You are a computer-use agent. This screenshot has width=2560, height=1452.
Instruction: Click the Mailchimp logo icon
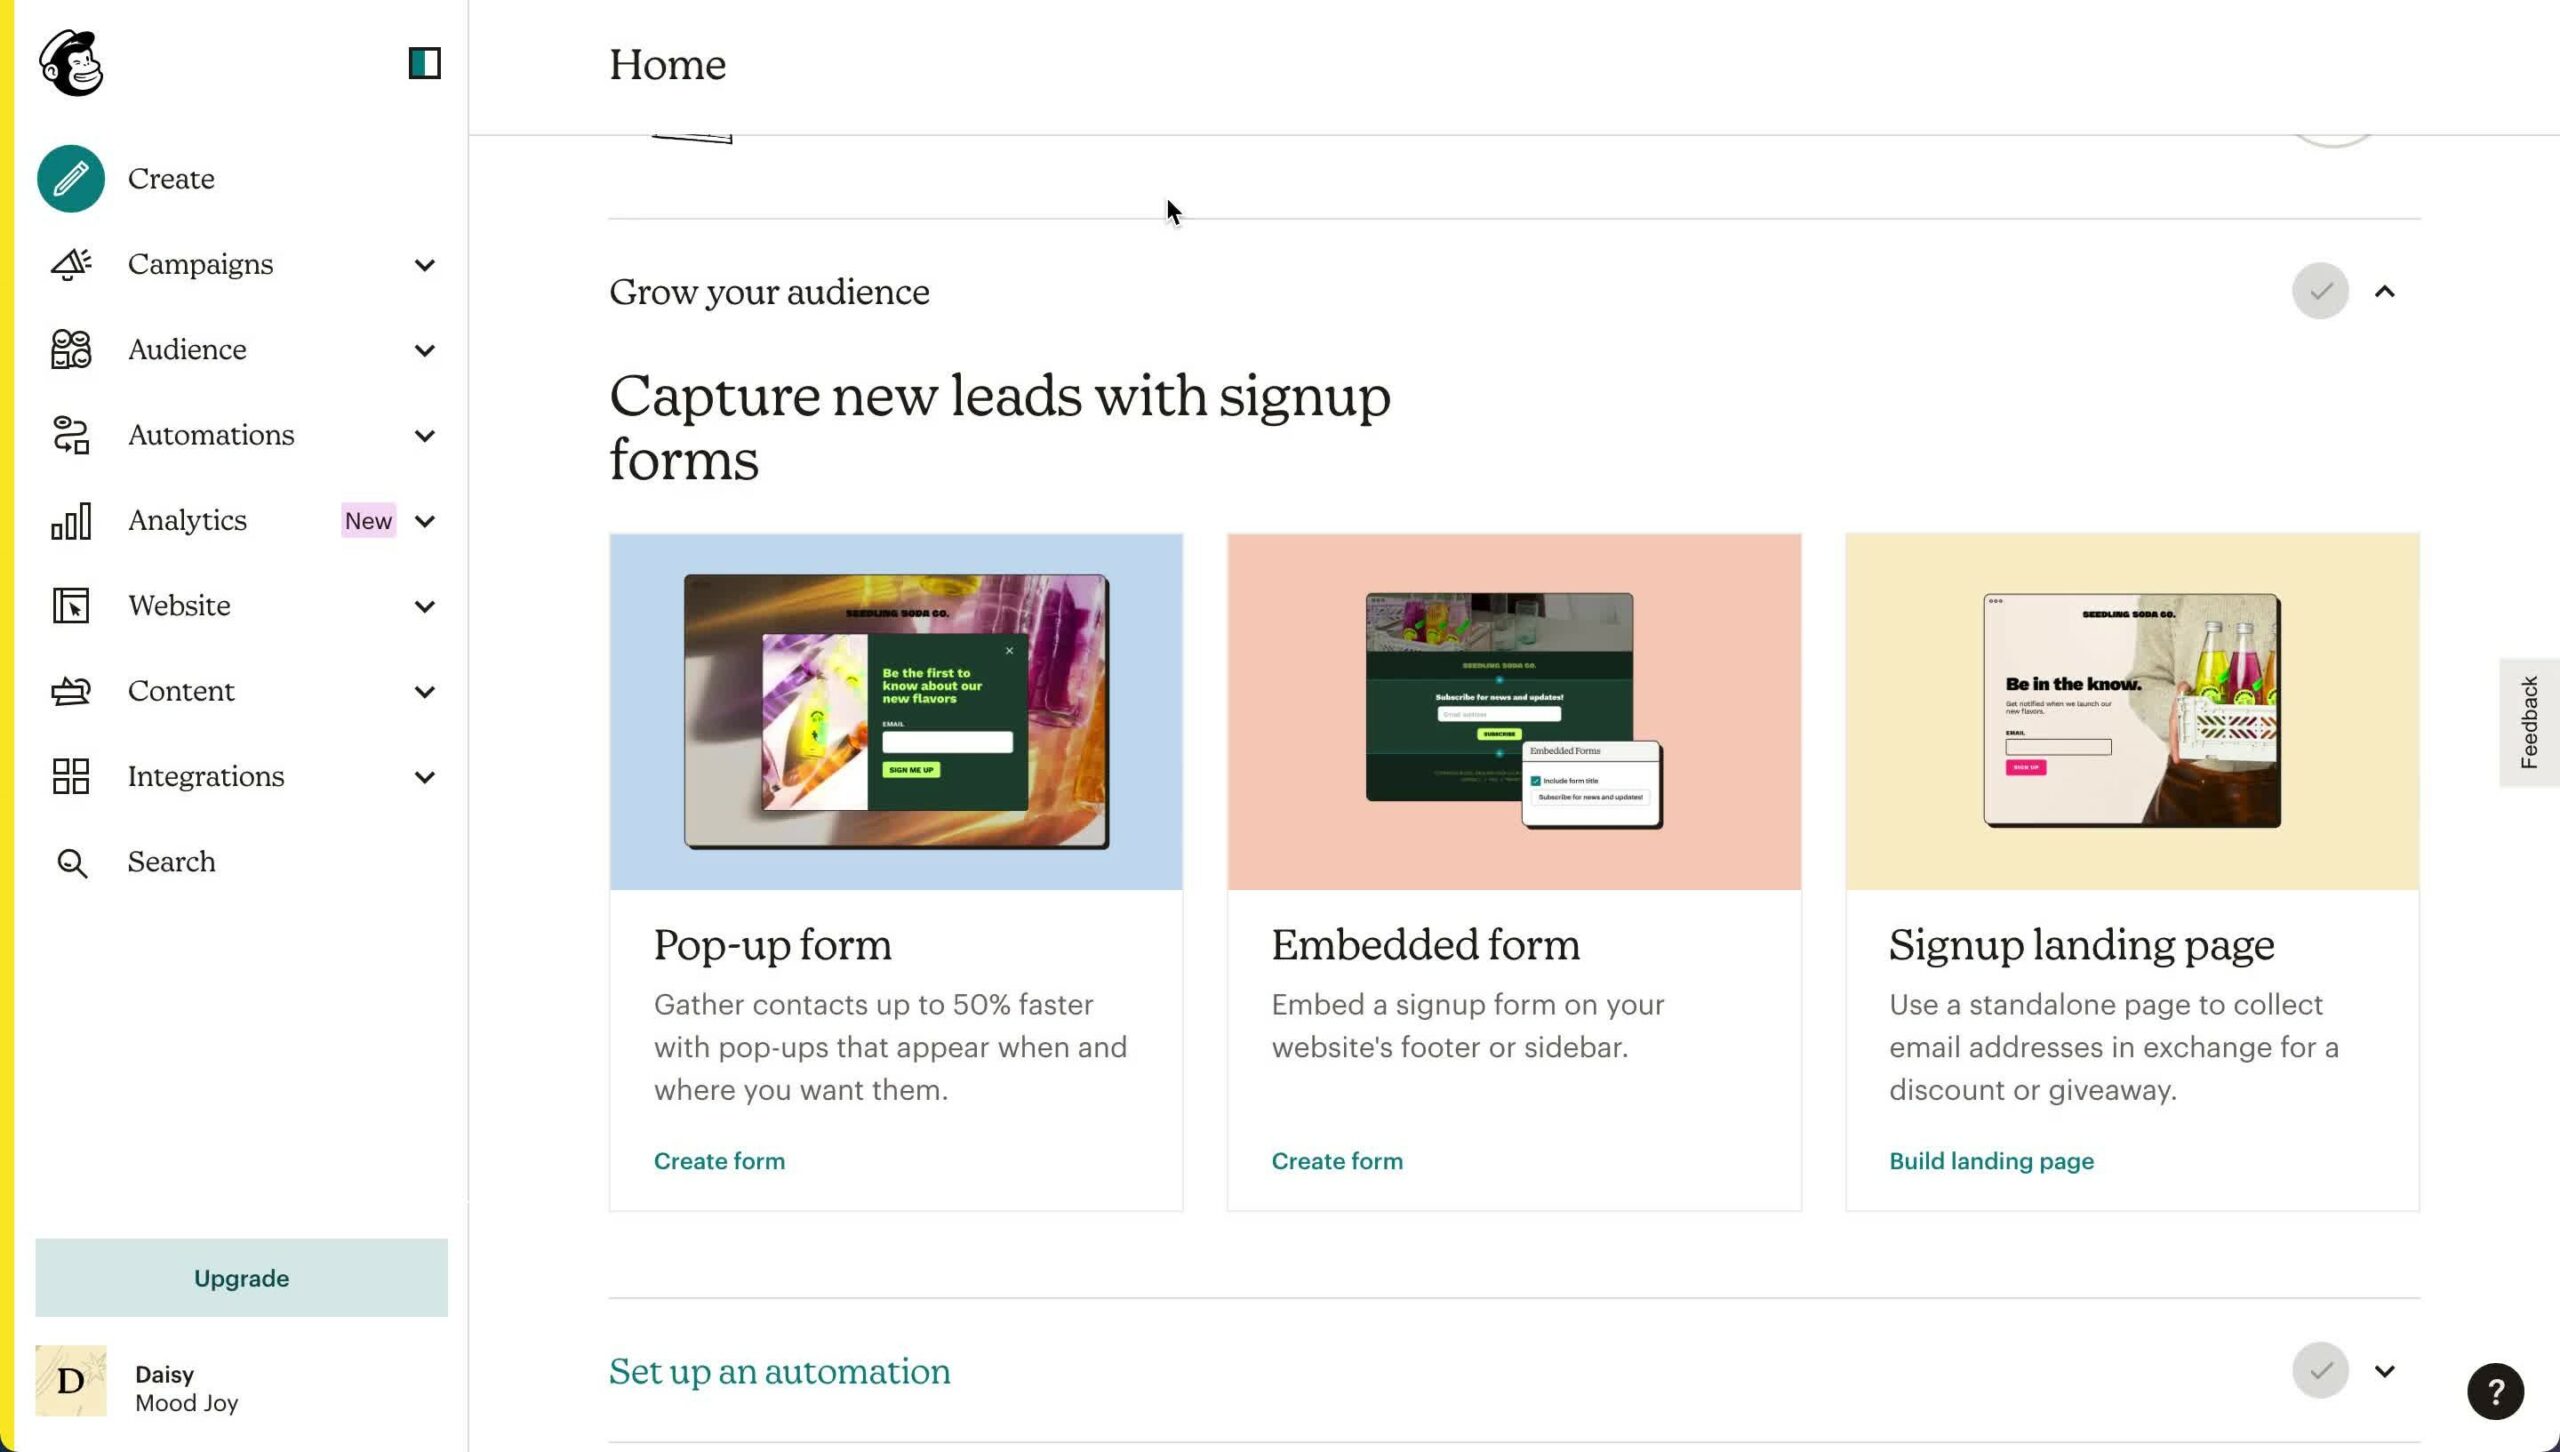coord(72,63)
